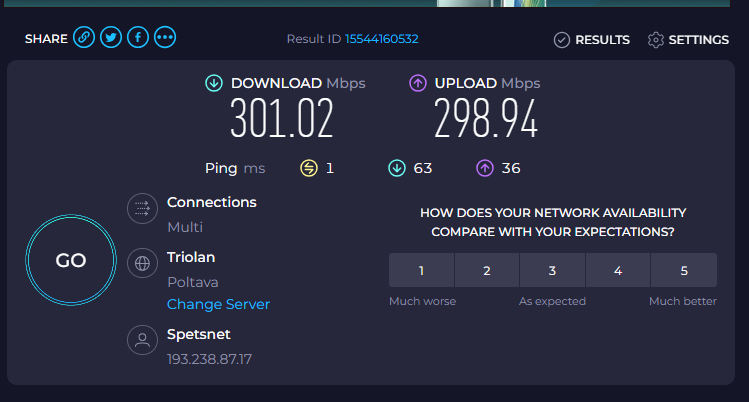
Task: Select rating 2 on expectations scale
Action: coord(487,270)
